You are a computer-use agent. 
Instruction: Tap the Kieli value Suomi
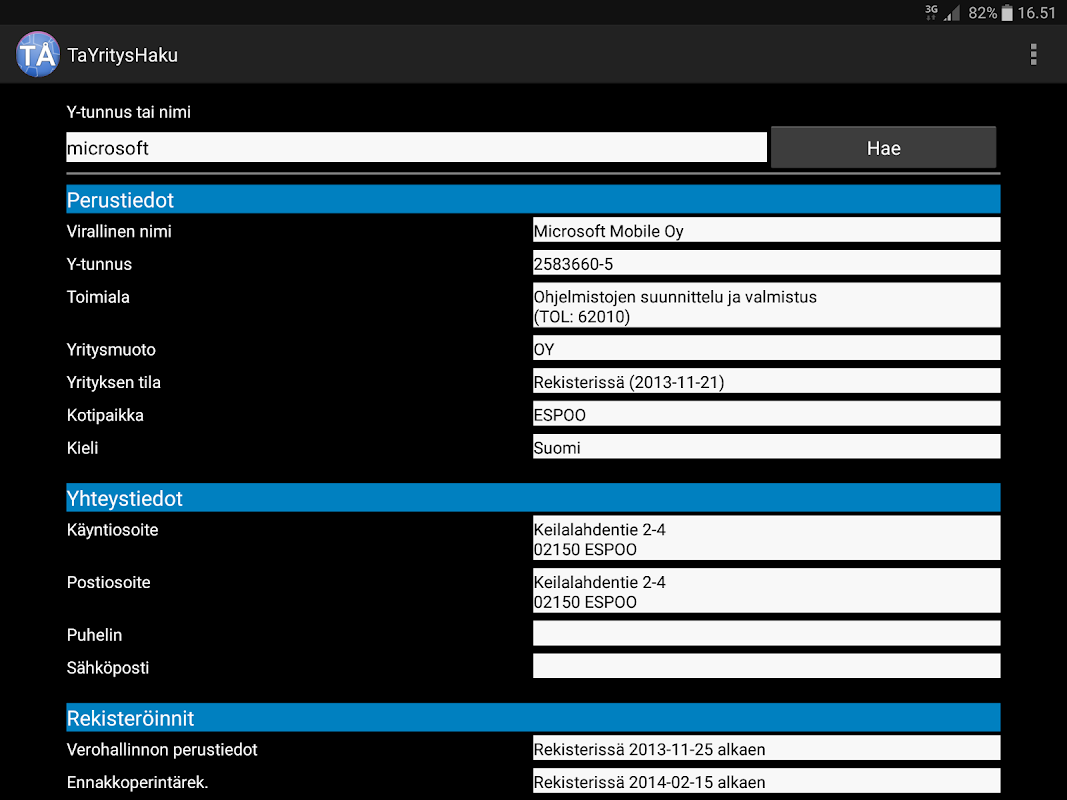766,446
